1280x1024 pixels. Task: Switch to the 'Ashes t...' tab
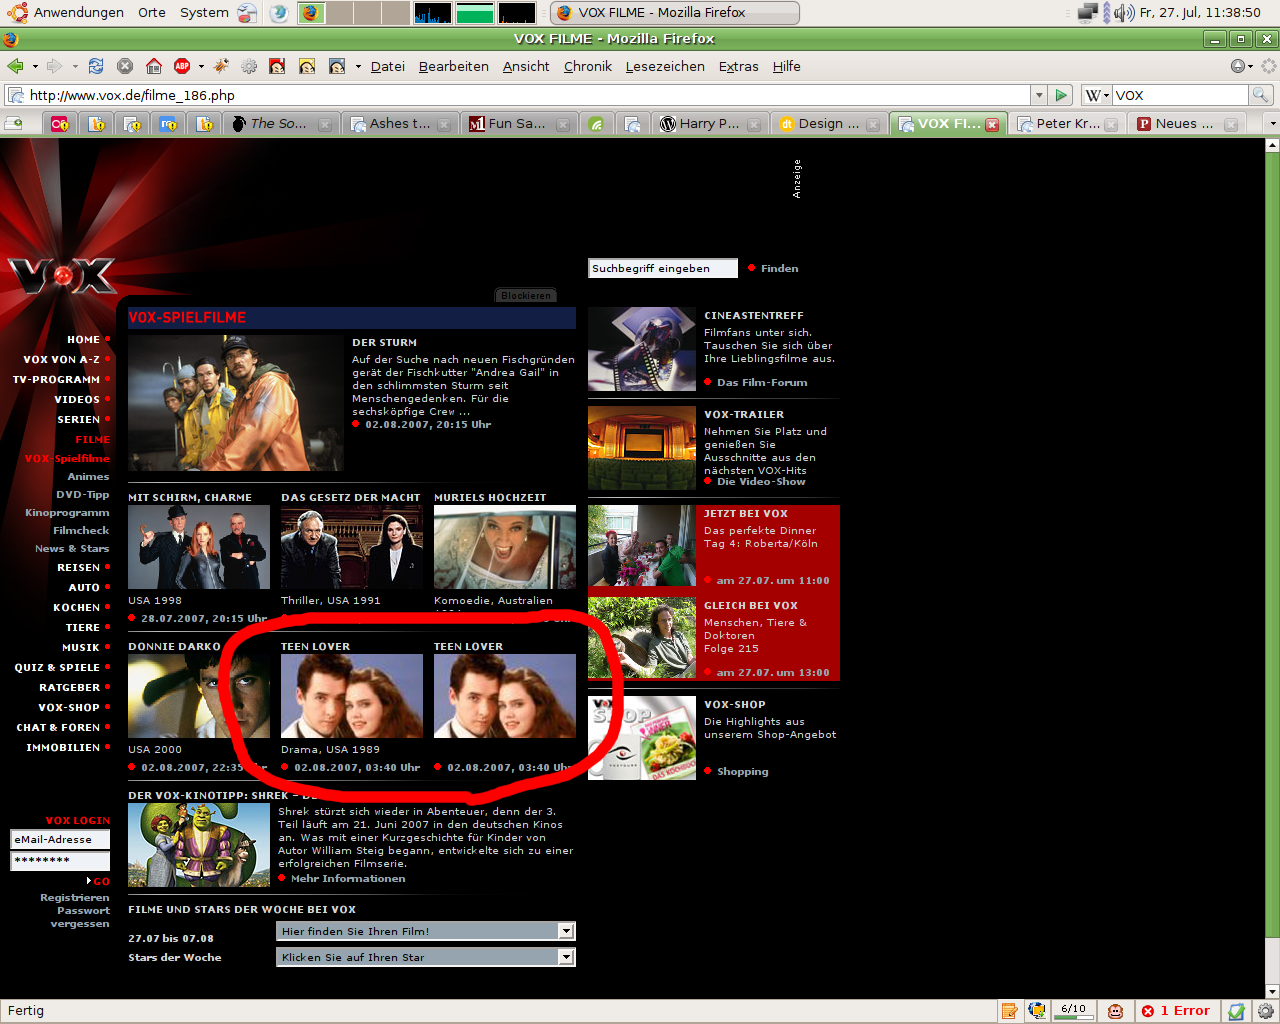(399, 124)
